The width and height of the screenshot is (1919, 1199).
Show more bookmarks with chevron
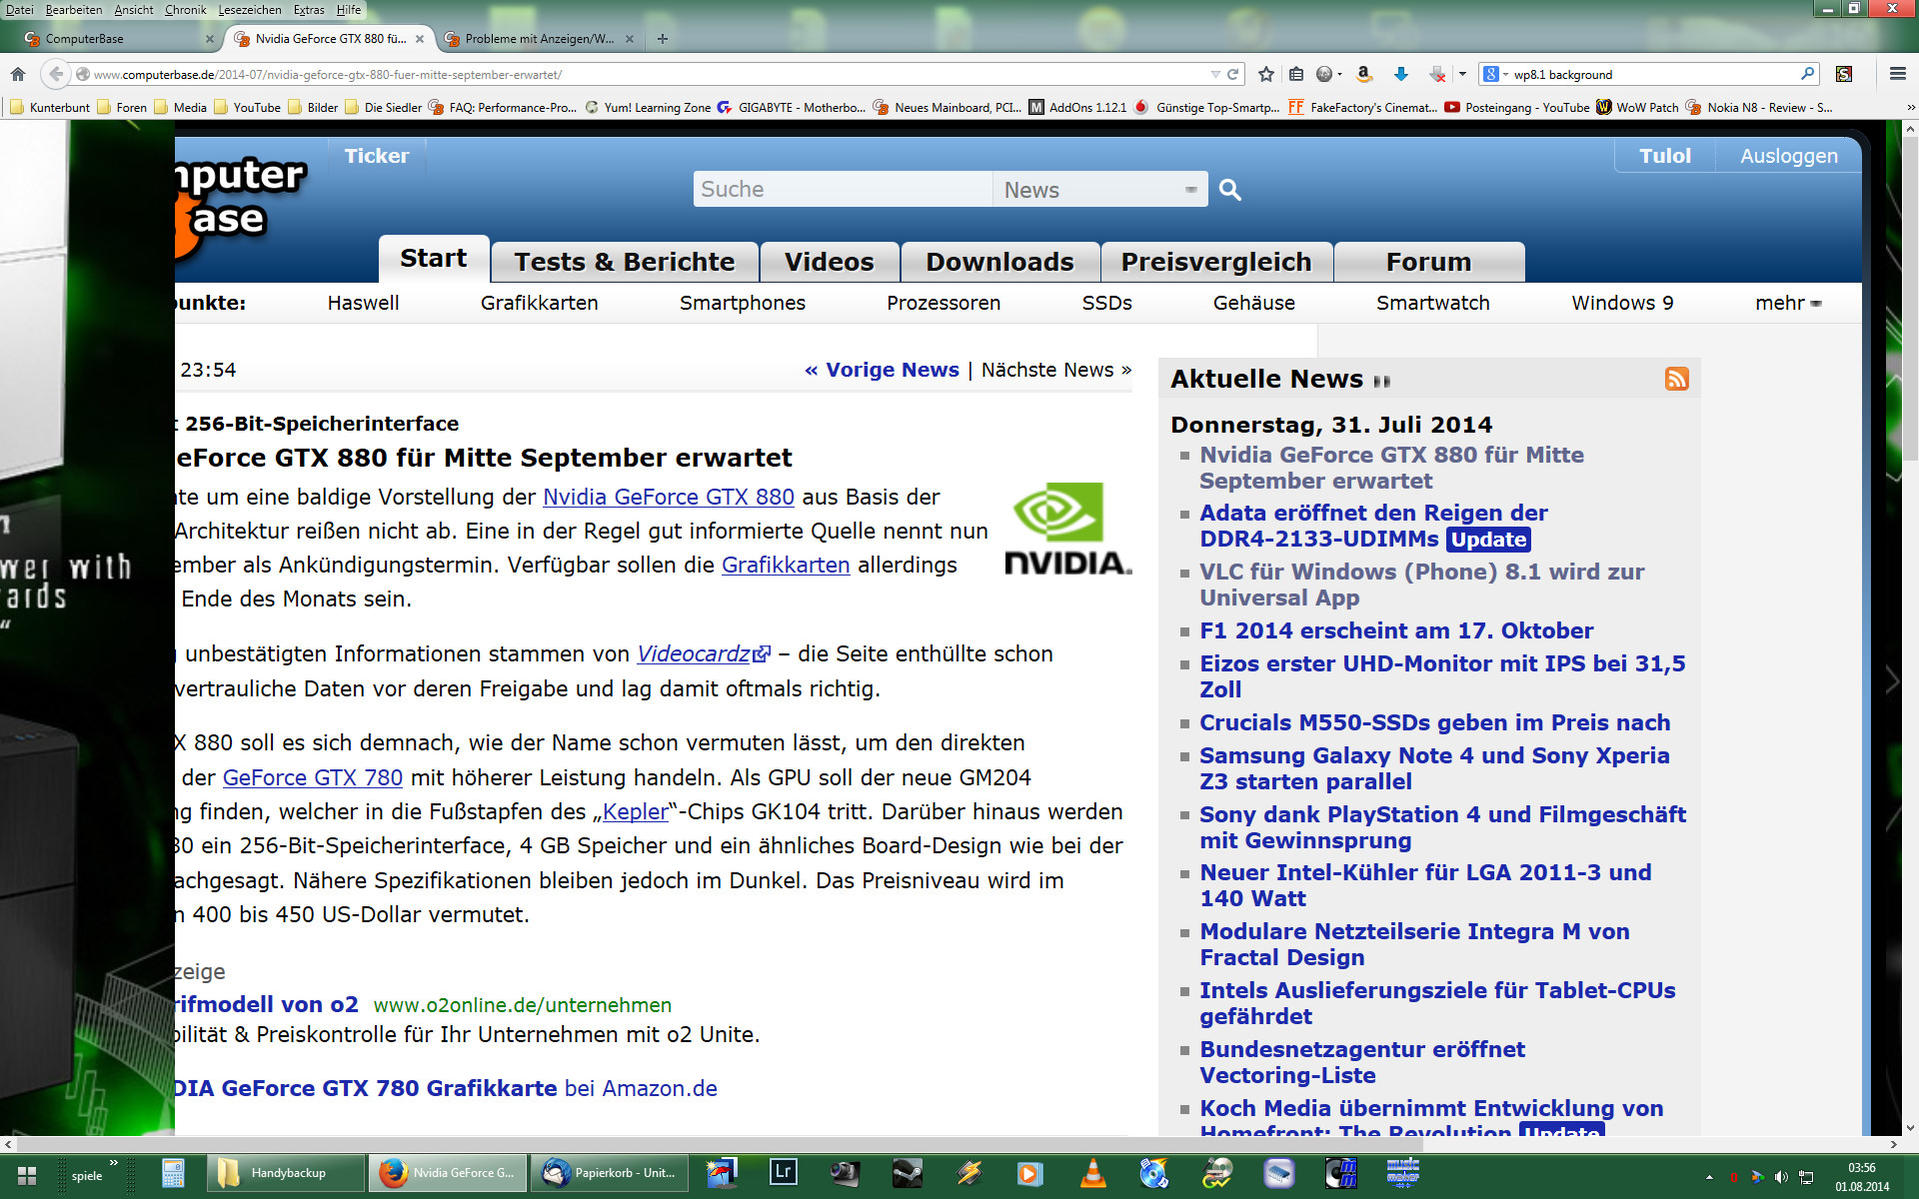[1909, 107]
